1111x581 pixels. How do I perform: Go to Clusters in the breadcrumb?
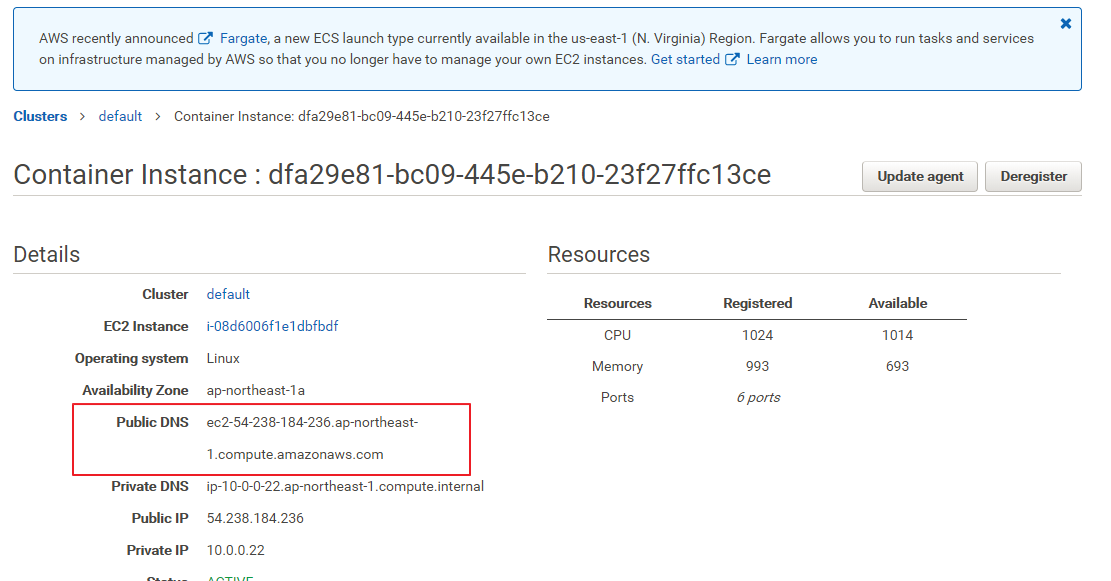point(40,116)
